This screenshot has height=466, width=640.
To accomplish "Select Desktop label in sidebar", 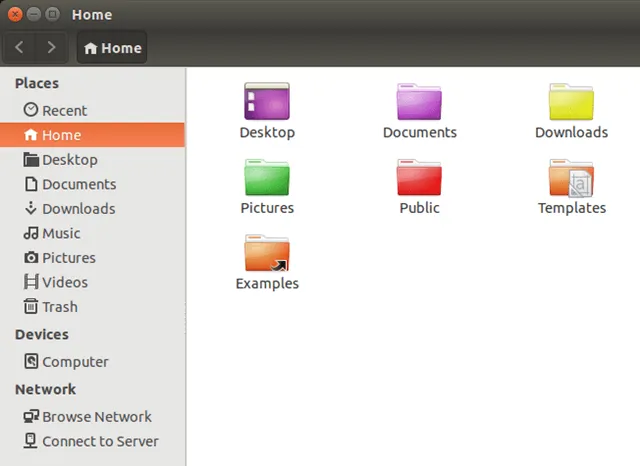I will (70, 160).
